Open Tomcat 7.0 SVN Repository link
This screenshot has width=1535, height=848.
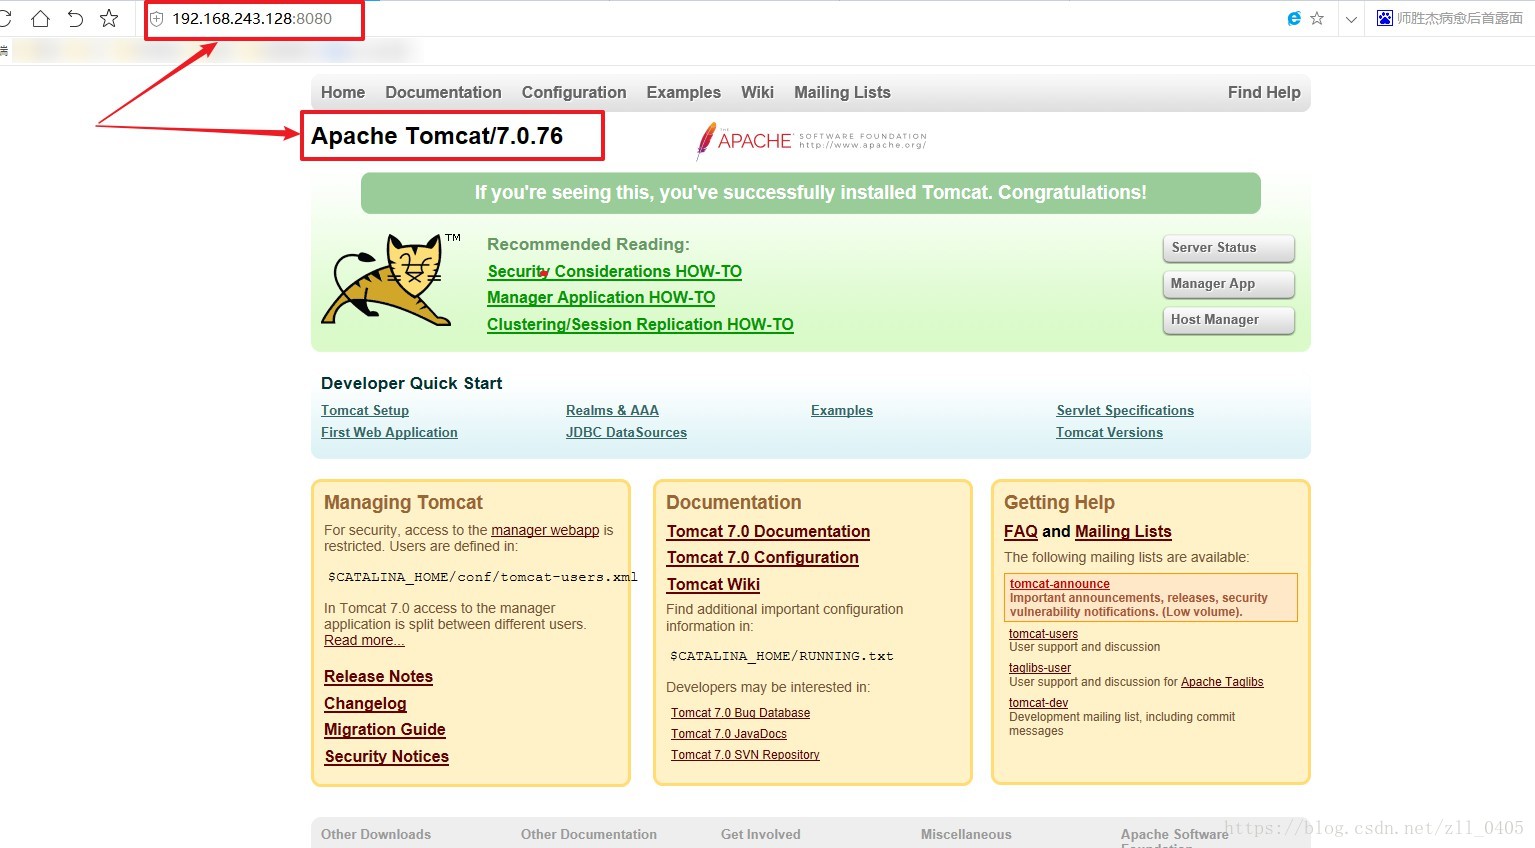[x=745, y=755]
